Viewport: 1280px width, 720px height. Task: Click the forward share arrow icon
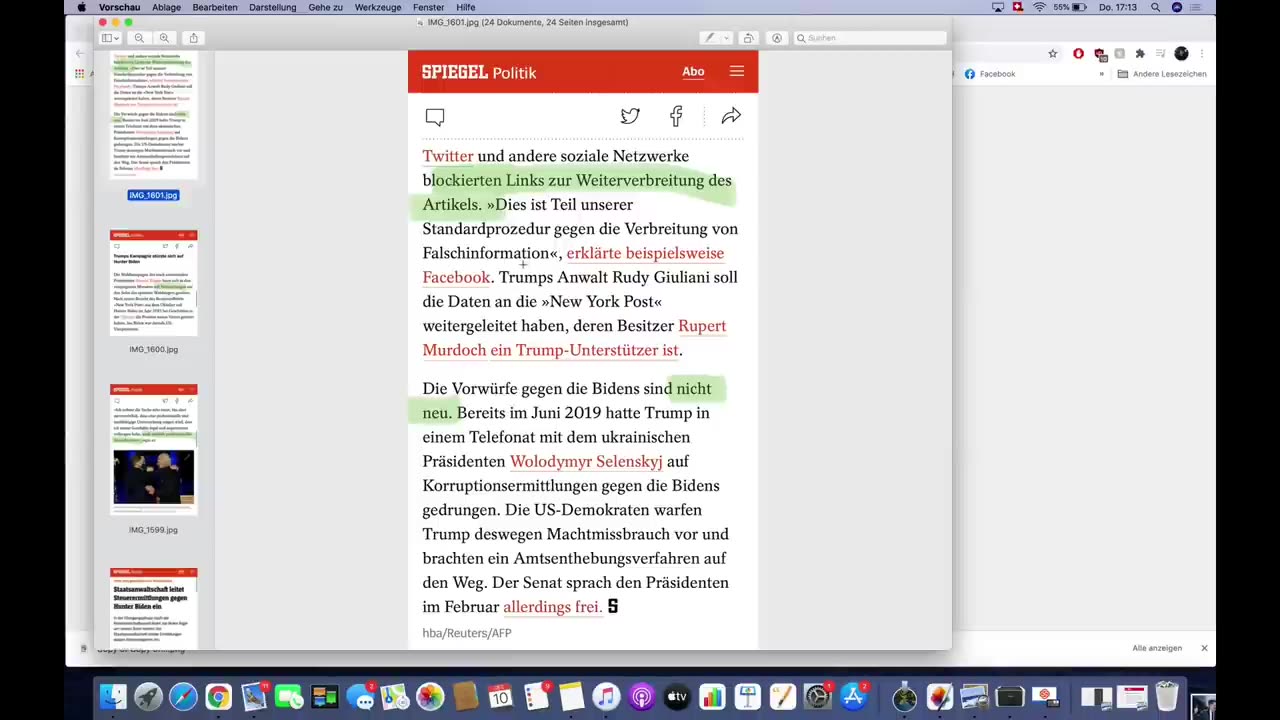731,116
